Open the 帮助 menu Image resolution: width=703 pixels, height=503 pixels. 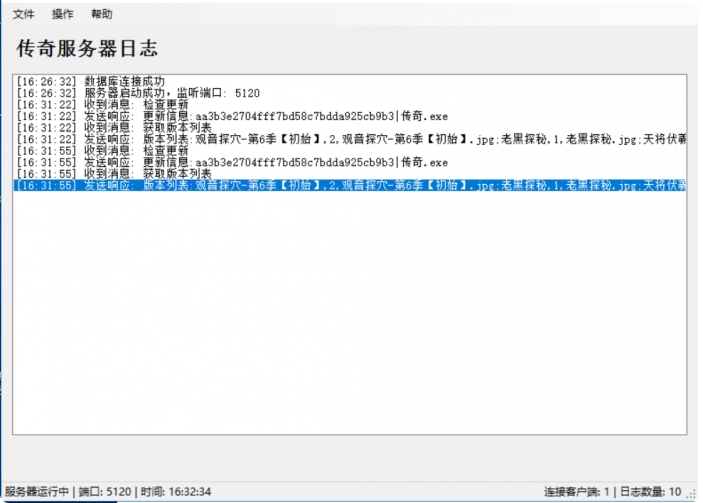[x=101, y=15]
